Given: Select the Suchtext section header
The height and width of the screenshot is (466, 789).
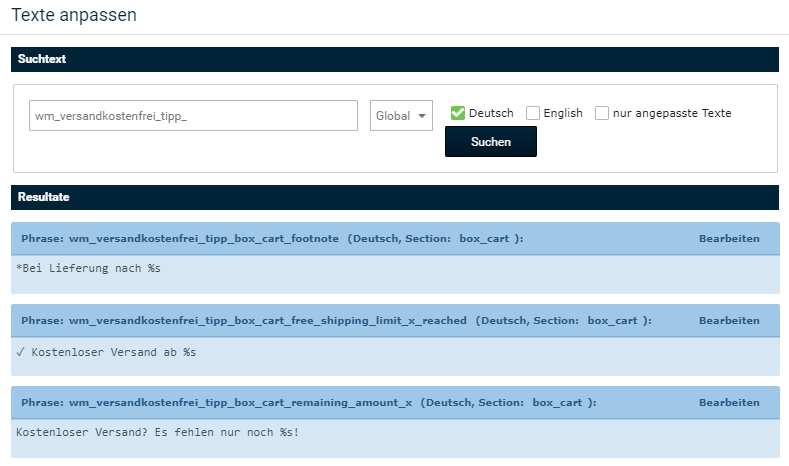Looking at the screenshot, I should 395,59.
